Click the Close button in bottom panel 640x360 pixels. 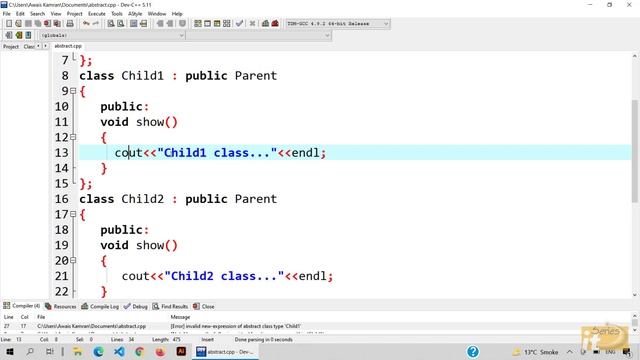coord(204,306)
